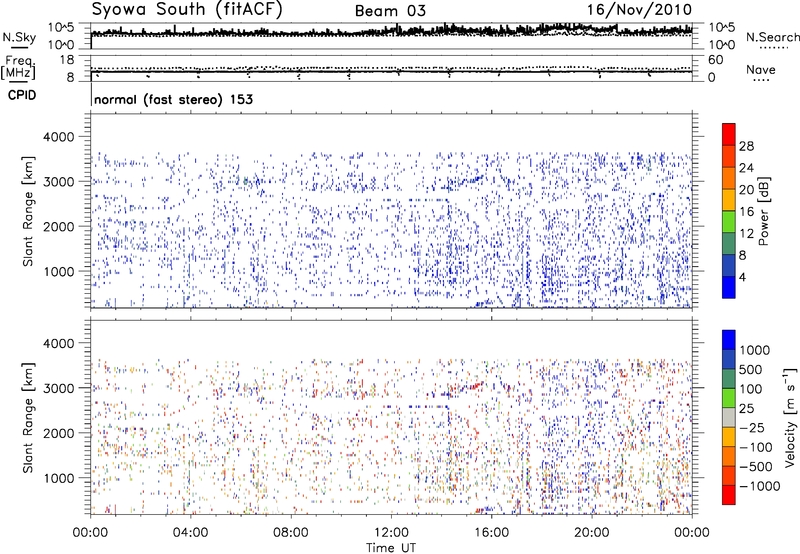The width and height of the screenshot is (800, 554).
Task: Click the 'Freq. [MHz]' axis label
Action: click(x=19, y=68)
